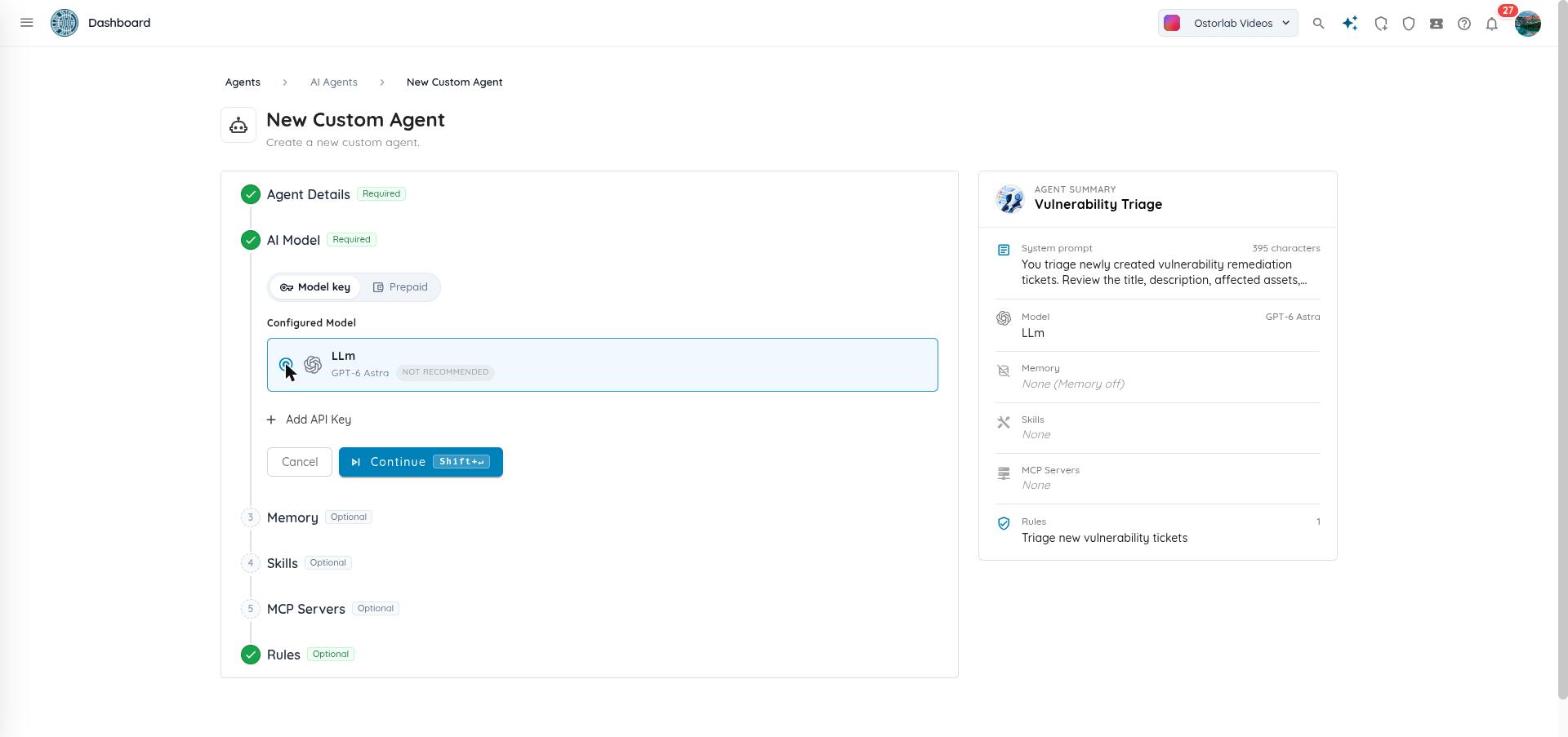Click 'None (Memory off)' in summary
The height and width of the screenshot is (737, 1568).
pos(1072,384)
